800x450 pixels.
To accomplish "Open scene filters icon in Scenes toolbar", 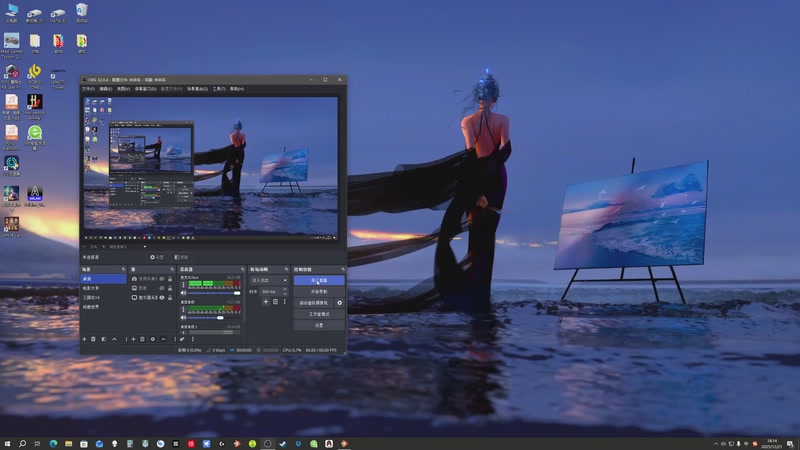I will [104, 339].
